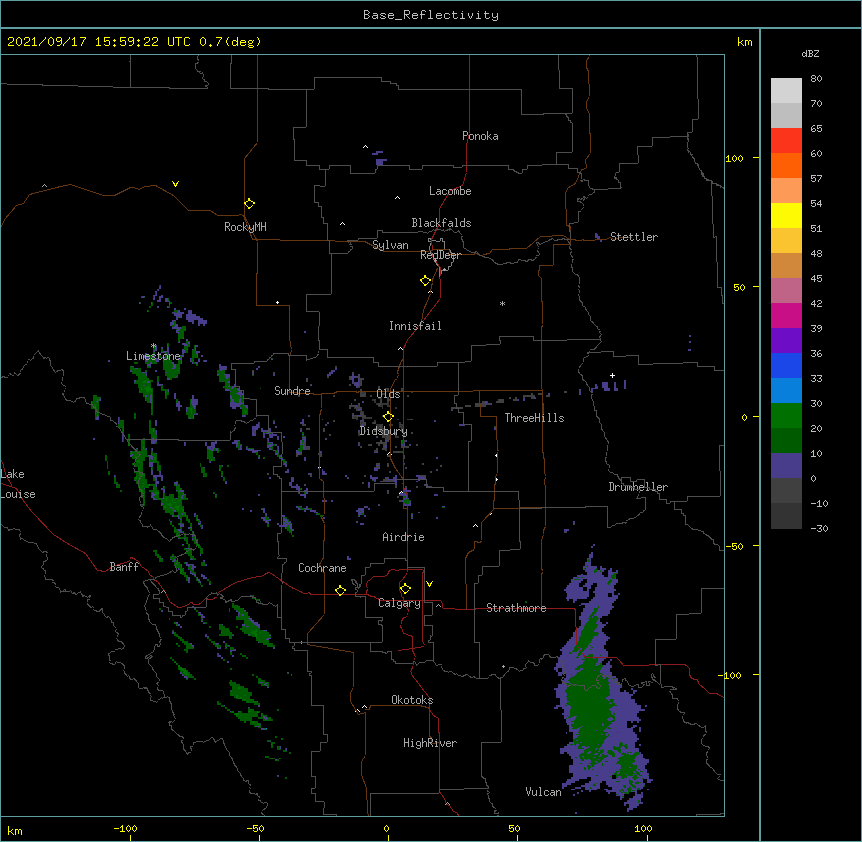Image resolution: width=862 pixels, height=842 pixels.
Task: Click the yellow diamond marker above Calgary label
Action: tap(405, 589)
